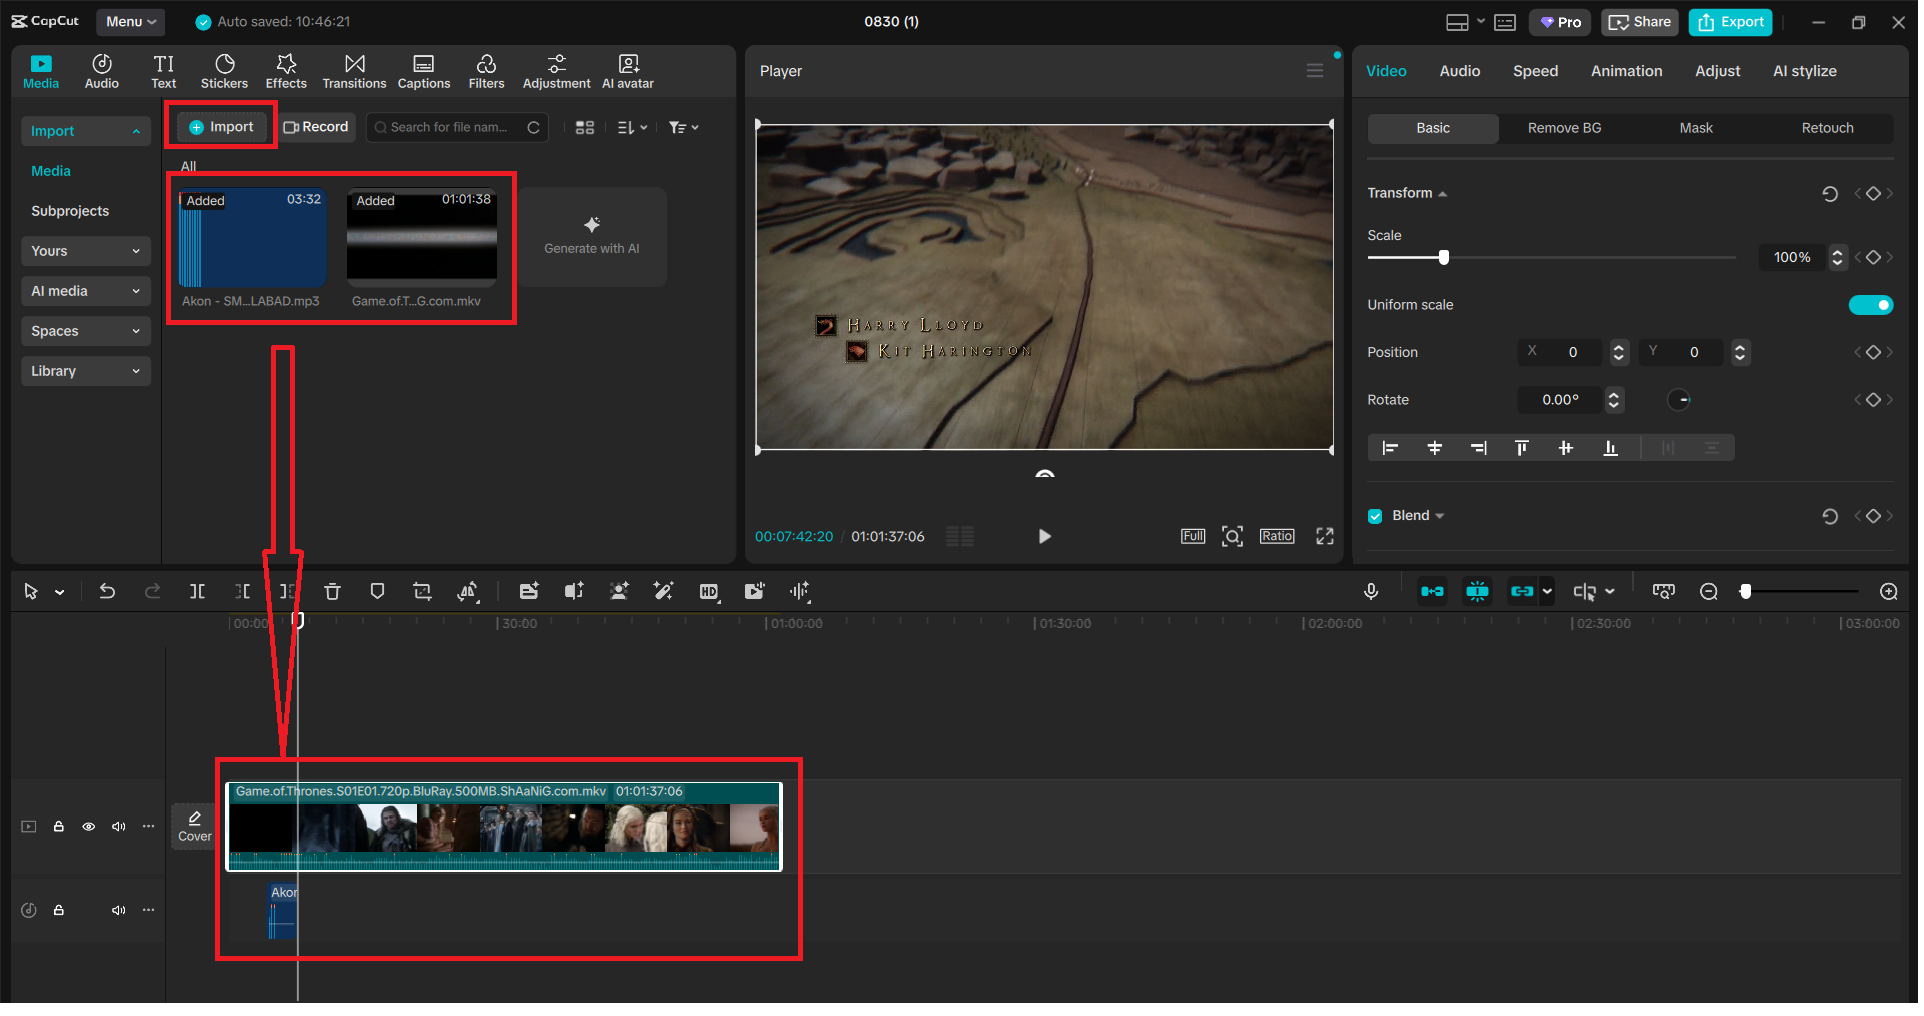1924x1016 pixels.
Task: Toggle auto snapping in timeline
Action: tap(1477, 592)
